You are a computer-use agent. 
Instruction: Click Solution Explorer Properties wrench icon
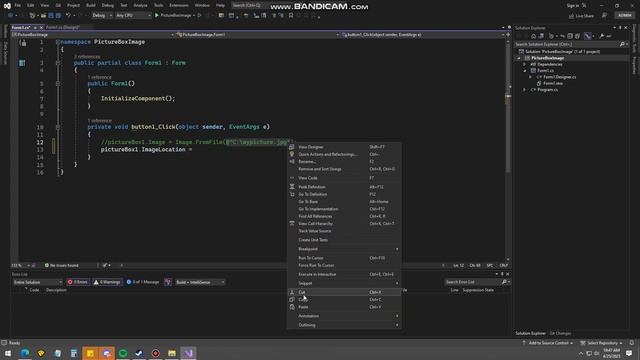(x=602, y=36)
